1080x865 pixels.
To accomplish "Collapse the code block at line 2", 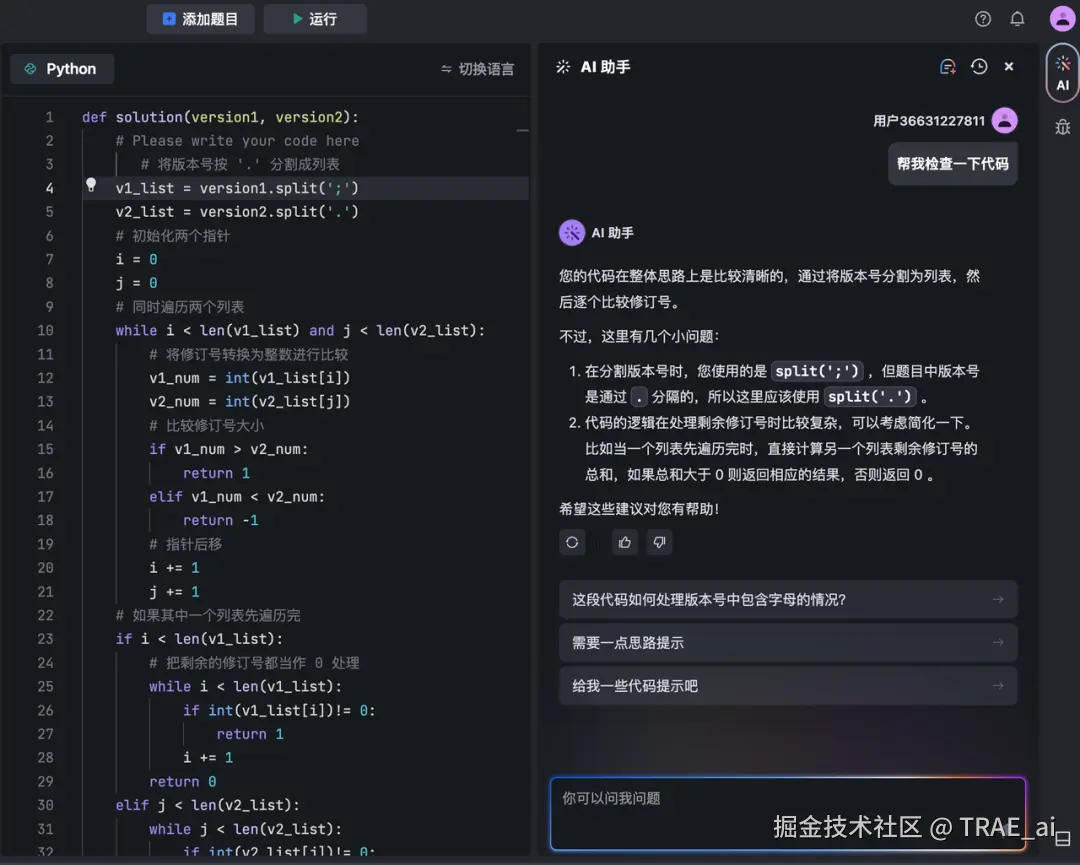I will coord(521,131).
